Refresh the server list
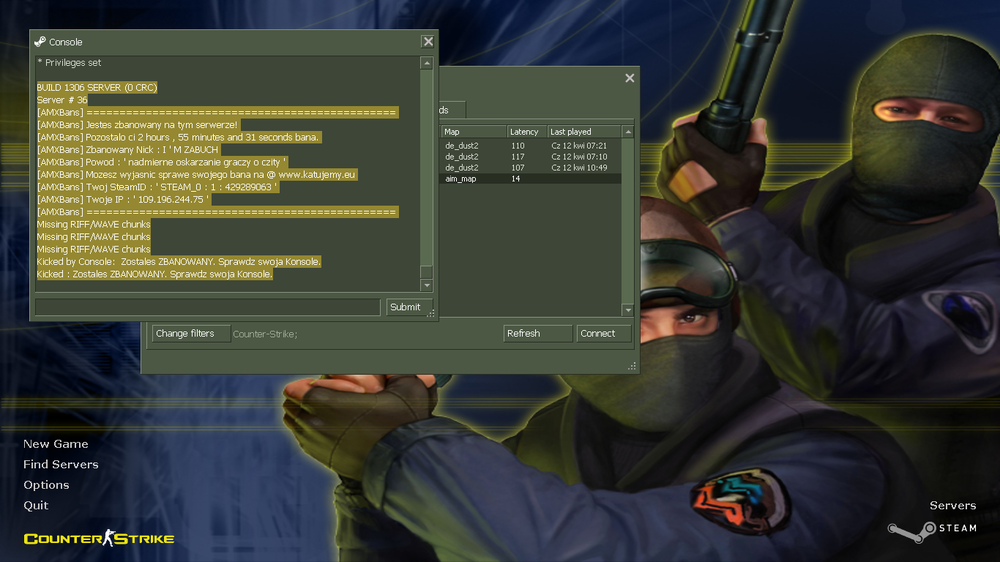This screenshot has width=1000, height=562. [537, 334]
